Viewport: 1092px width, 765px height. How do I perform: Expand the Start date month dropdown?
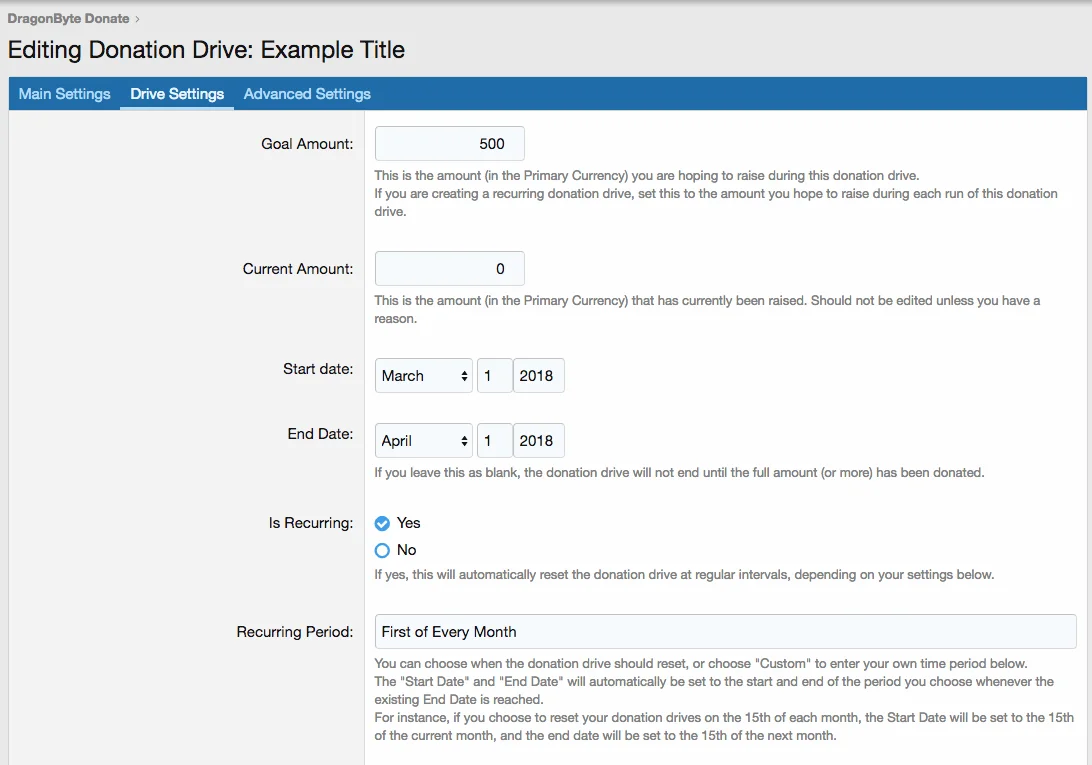click(x=424, y=376)
